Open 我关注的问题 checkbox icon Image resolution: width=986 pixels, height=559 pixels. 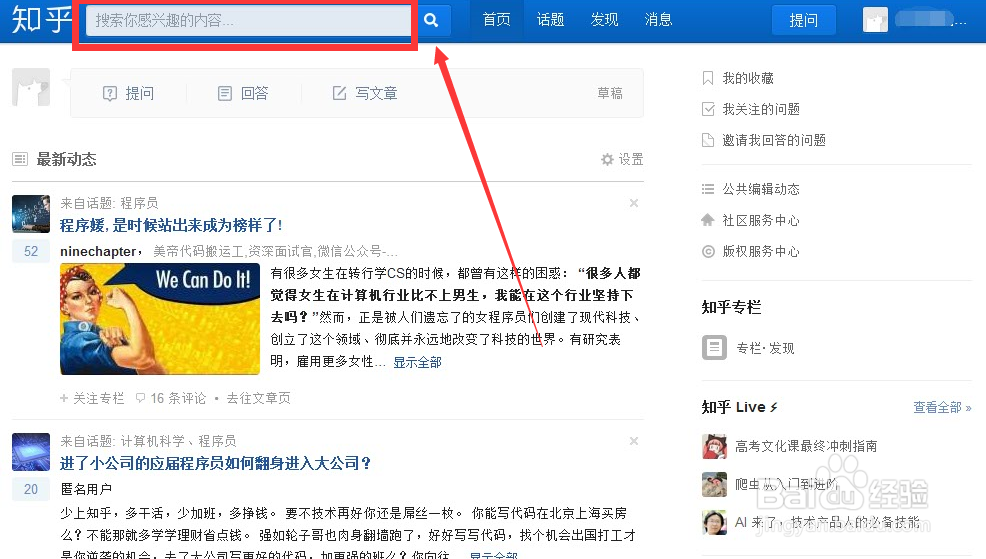click(708, 109)
